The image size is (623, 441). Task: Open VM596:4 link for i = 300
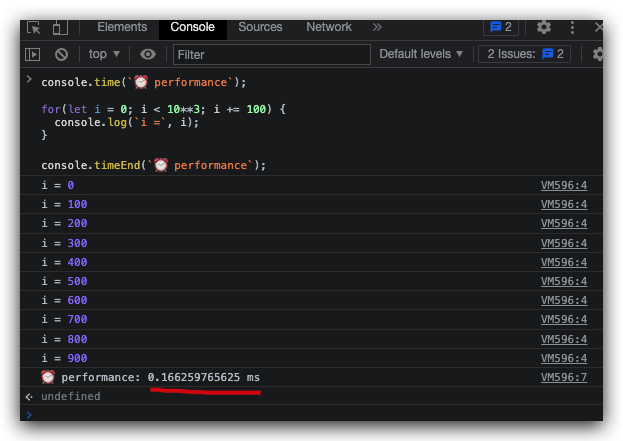pos(564,243)
